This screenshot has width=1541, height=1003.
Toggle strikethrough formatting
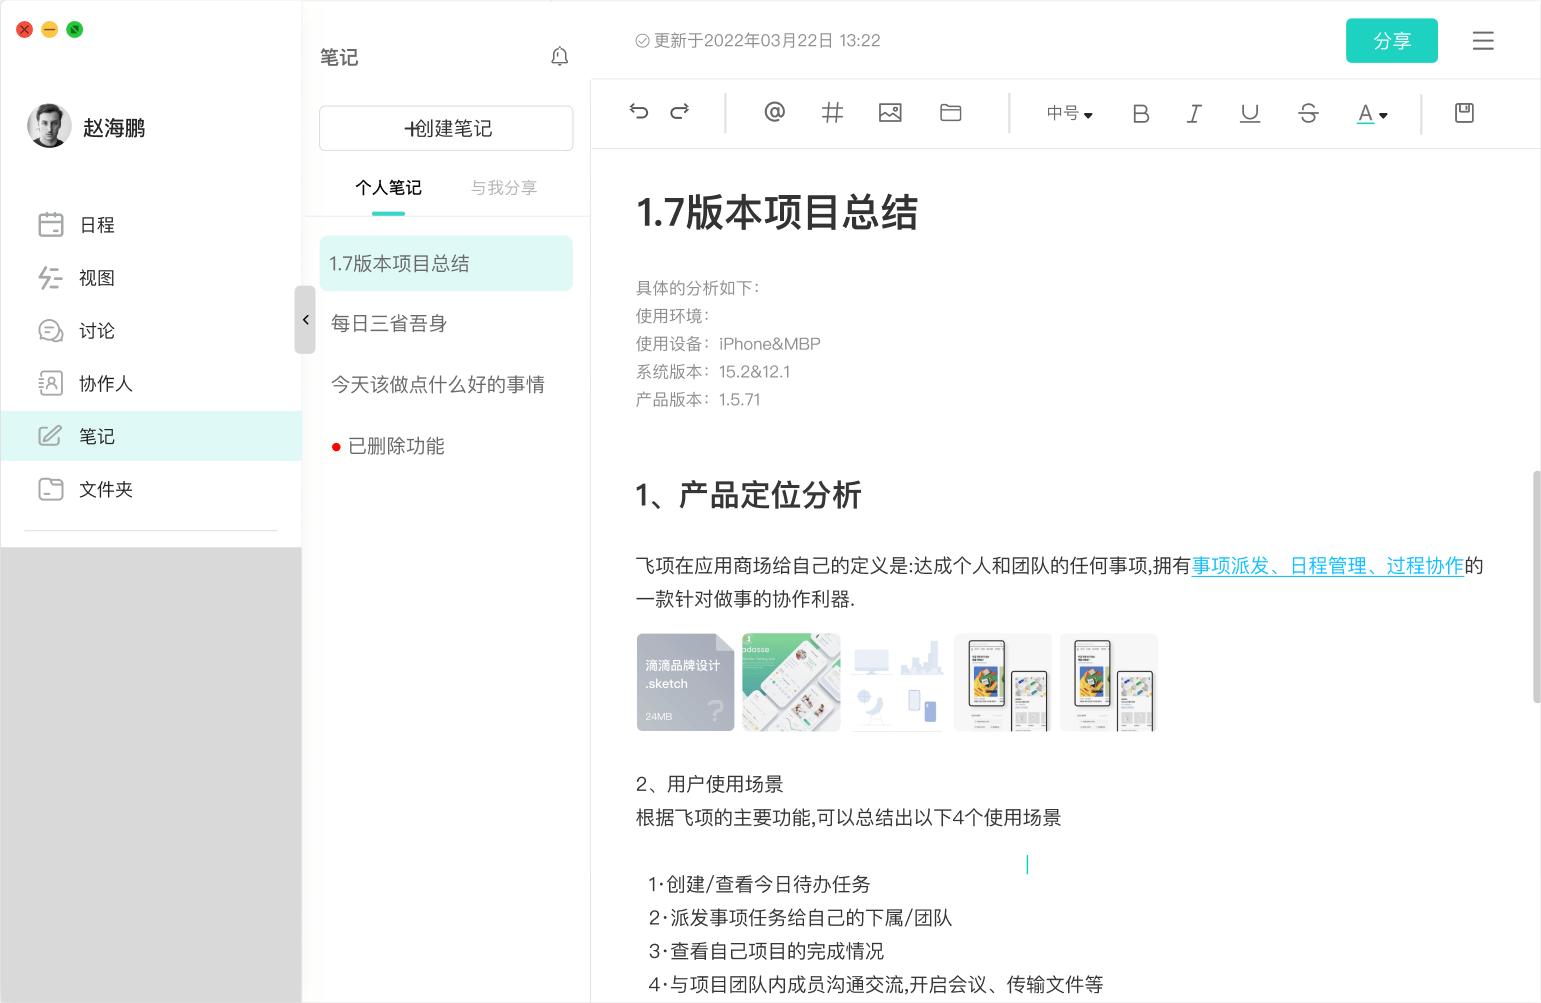1308,113
